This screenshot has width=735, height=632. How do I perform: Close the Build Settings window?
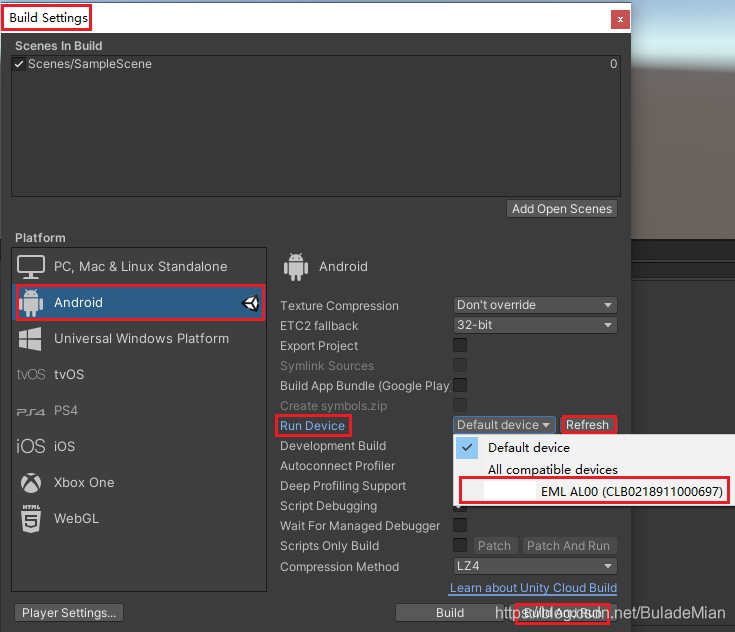click(x=620, y=19)
